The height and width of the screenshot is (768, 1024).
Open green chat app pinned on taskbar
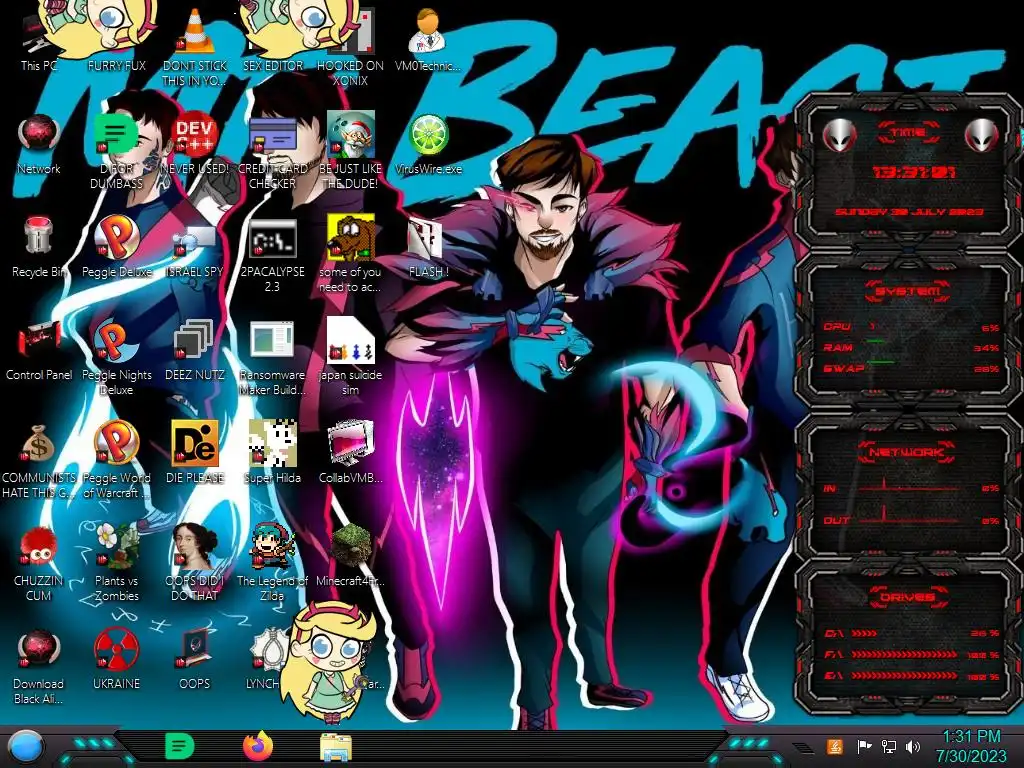(180, 746)
